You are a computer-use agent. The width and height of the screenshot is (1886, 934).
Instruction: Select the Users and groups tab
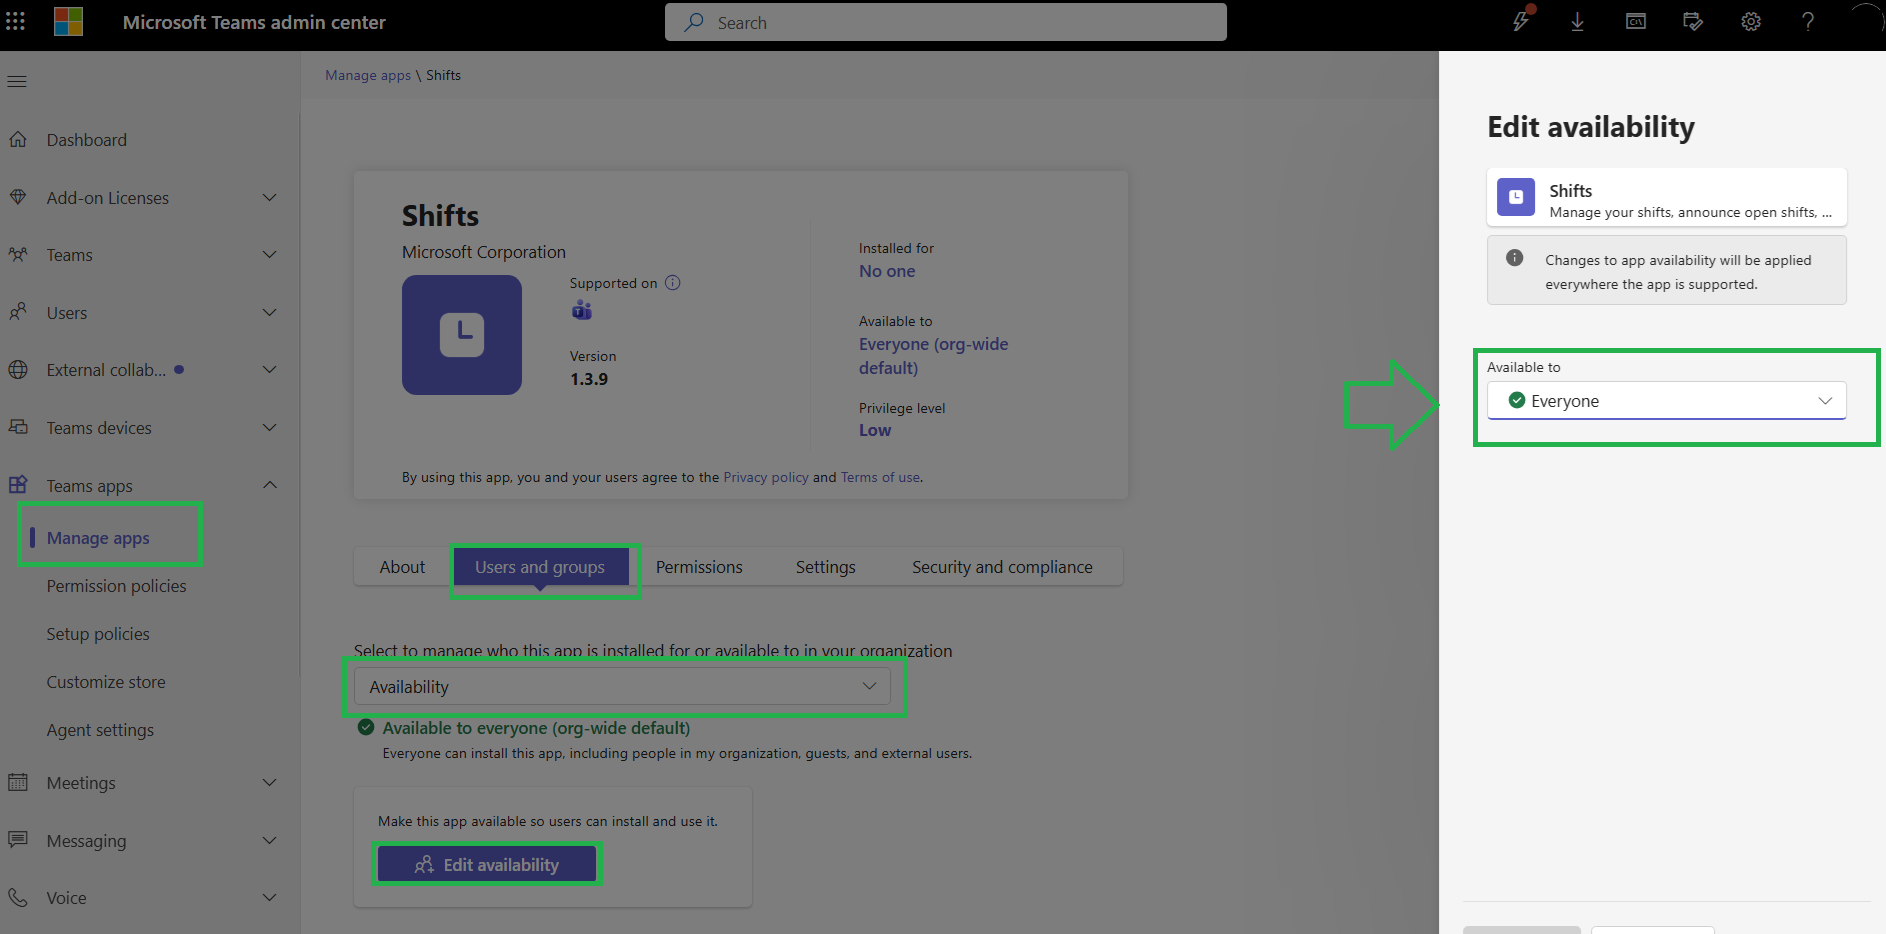click(540, 567)
